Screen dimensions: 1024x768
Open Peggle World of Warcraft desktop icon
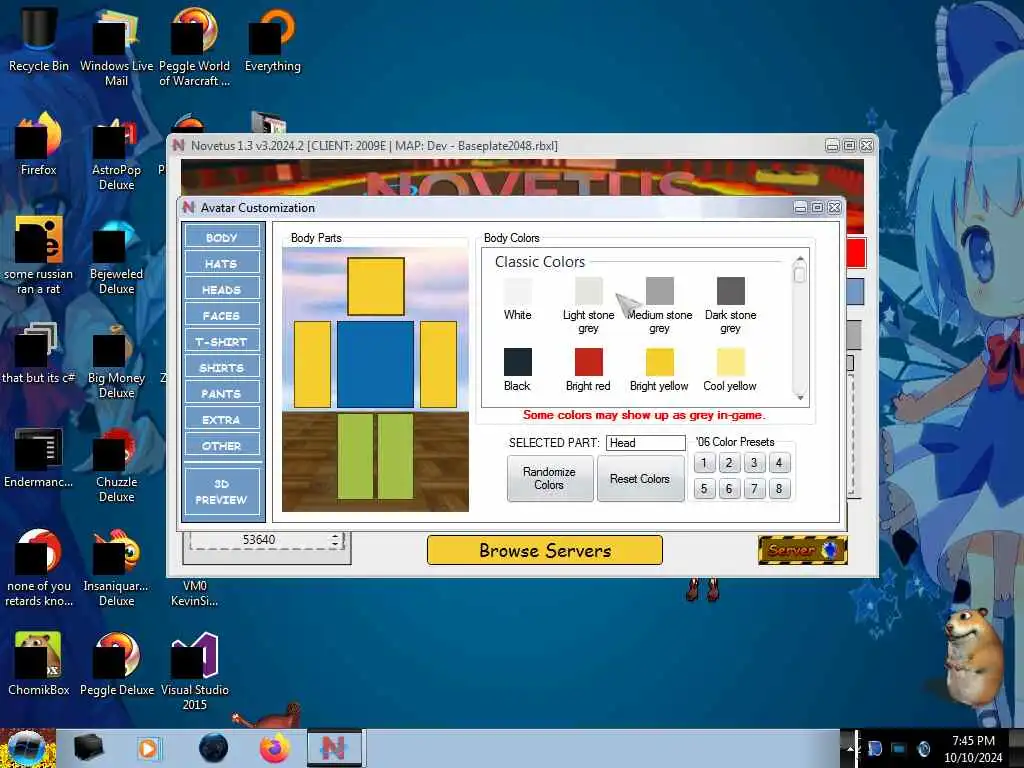point(195,48)
